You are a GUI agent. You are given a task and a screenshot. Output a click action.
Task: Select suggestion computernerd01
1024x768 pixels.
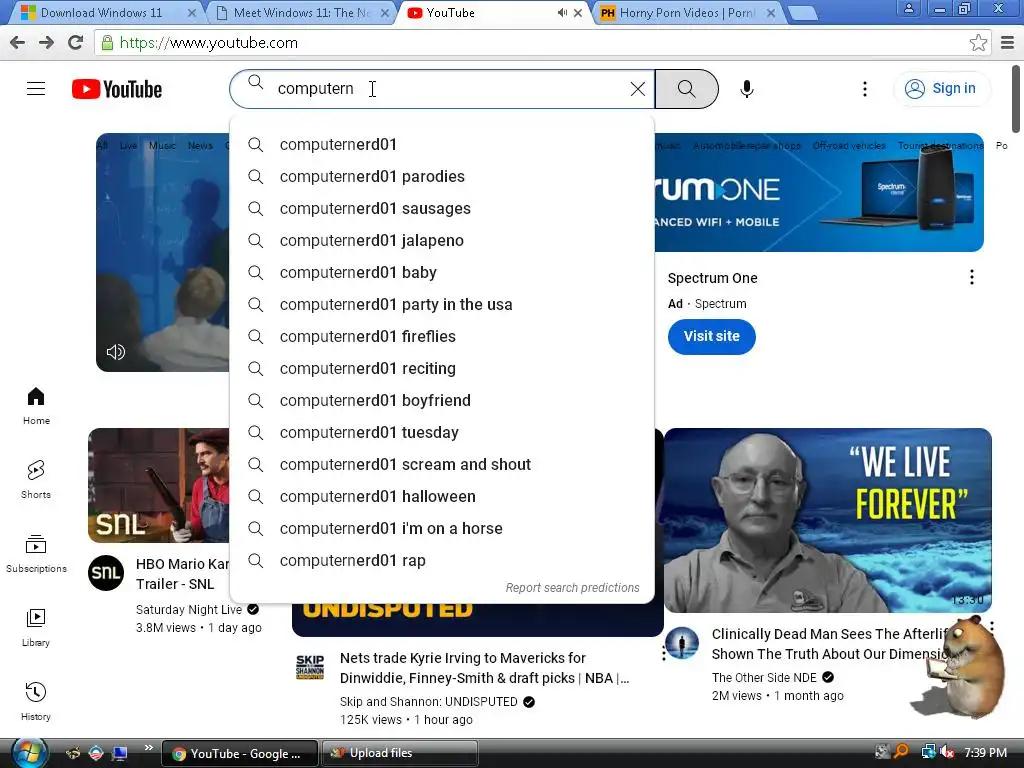(442, 144)
